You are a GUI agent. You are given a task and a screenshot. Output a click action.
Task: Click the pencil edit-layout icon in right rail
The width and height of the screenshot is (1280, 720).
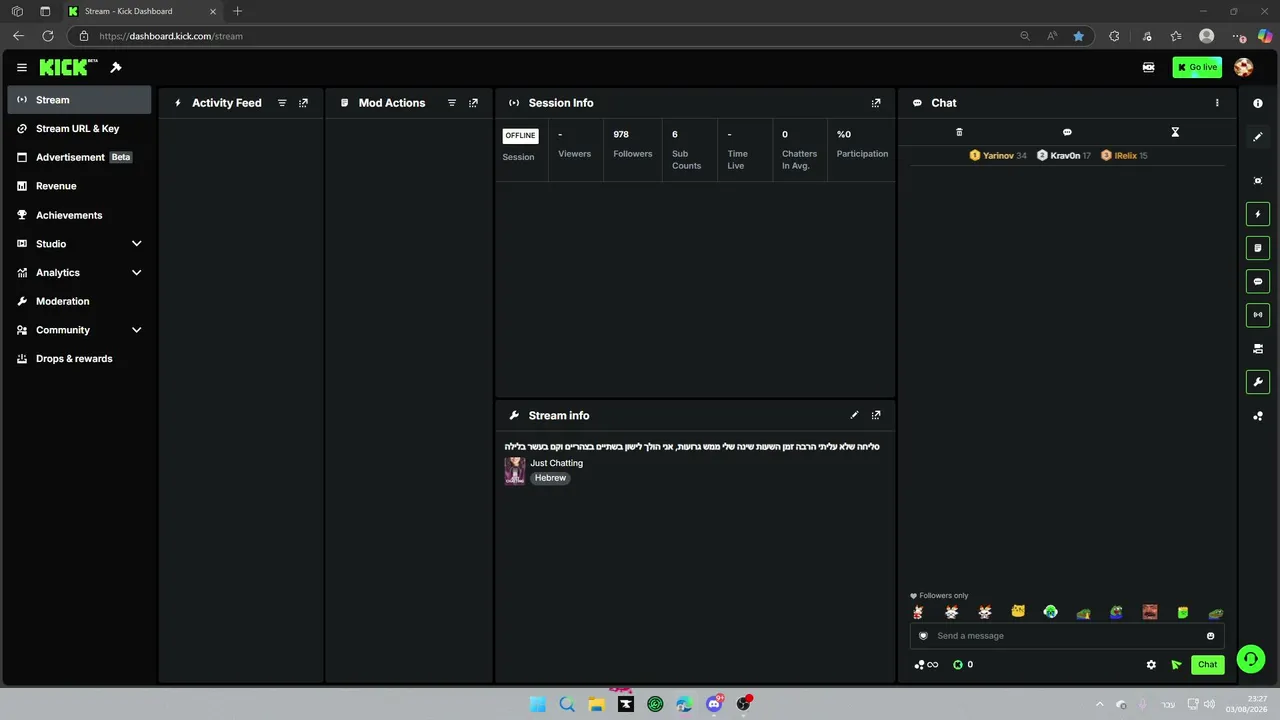click(1258, 137)
